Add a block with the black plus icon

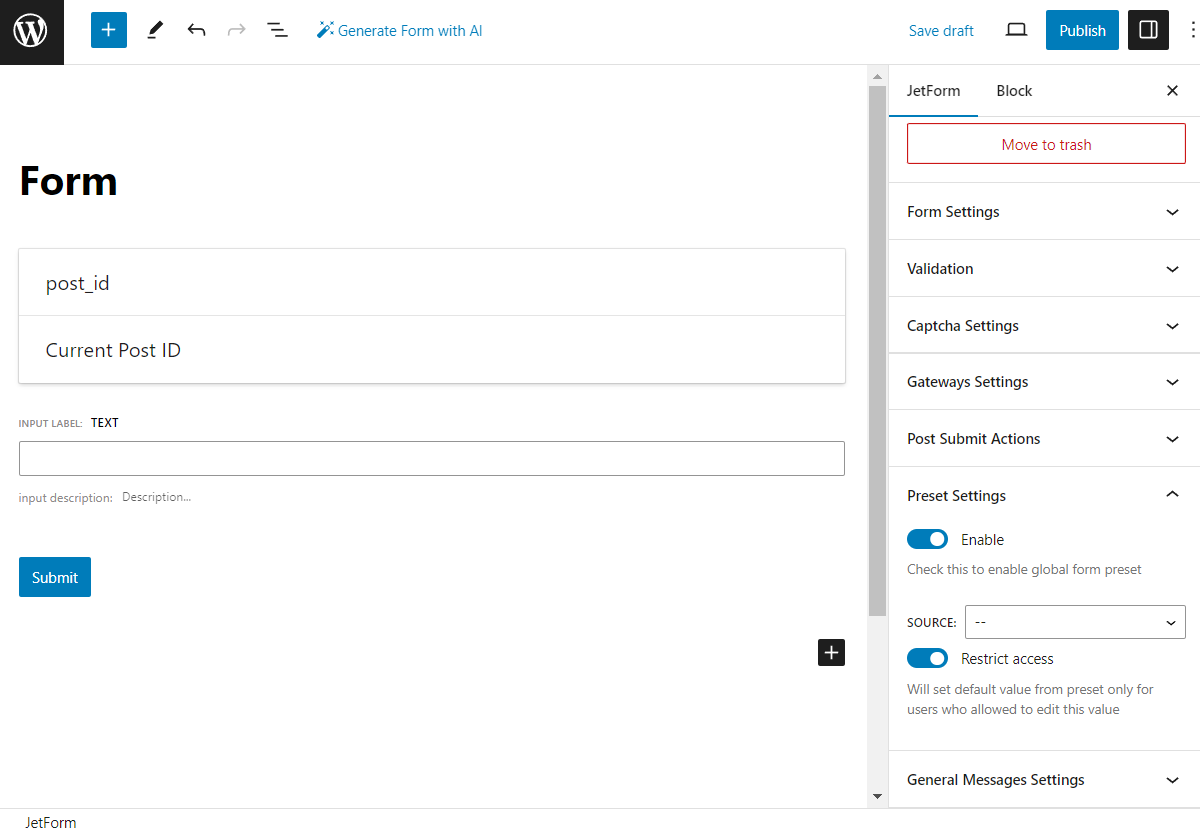click(x=831, y=652)
